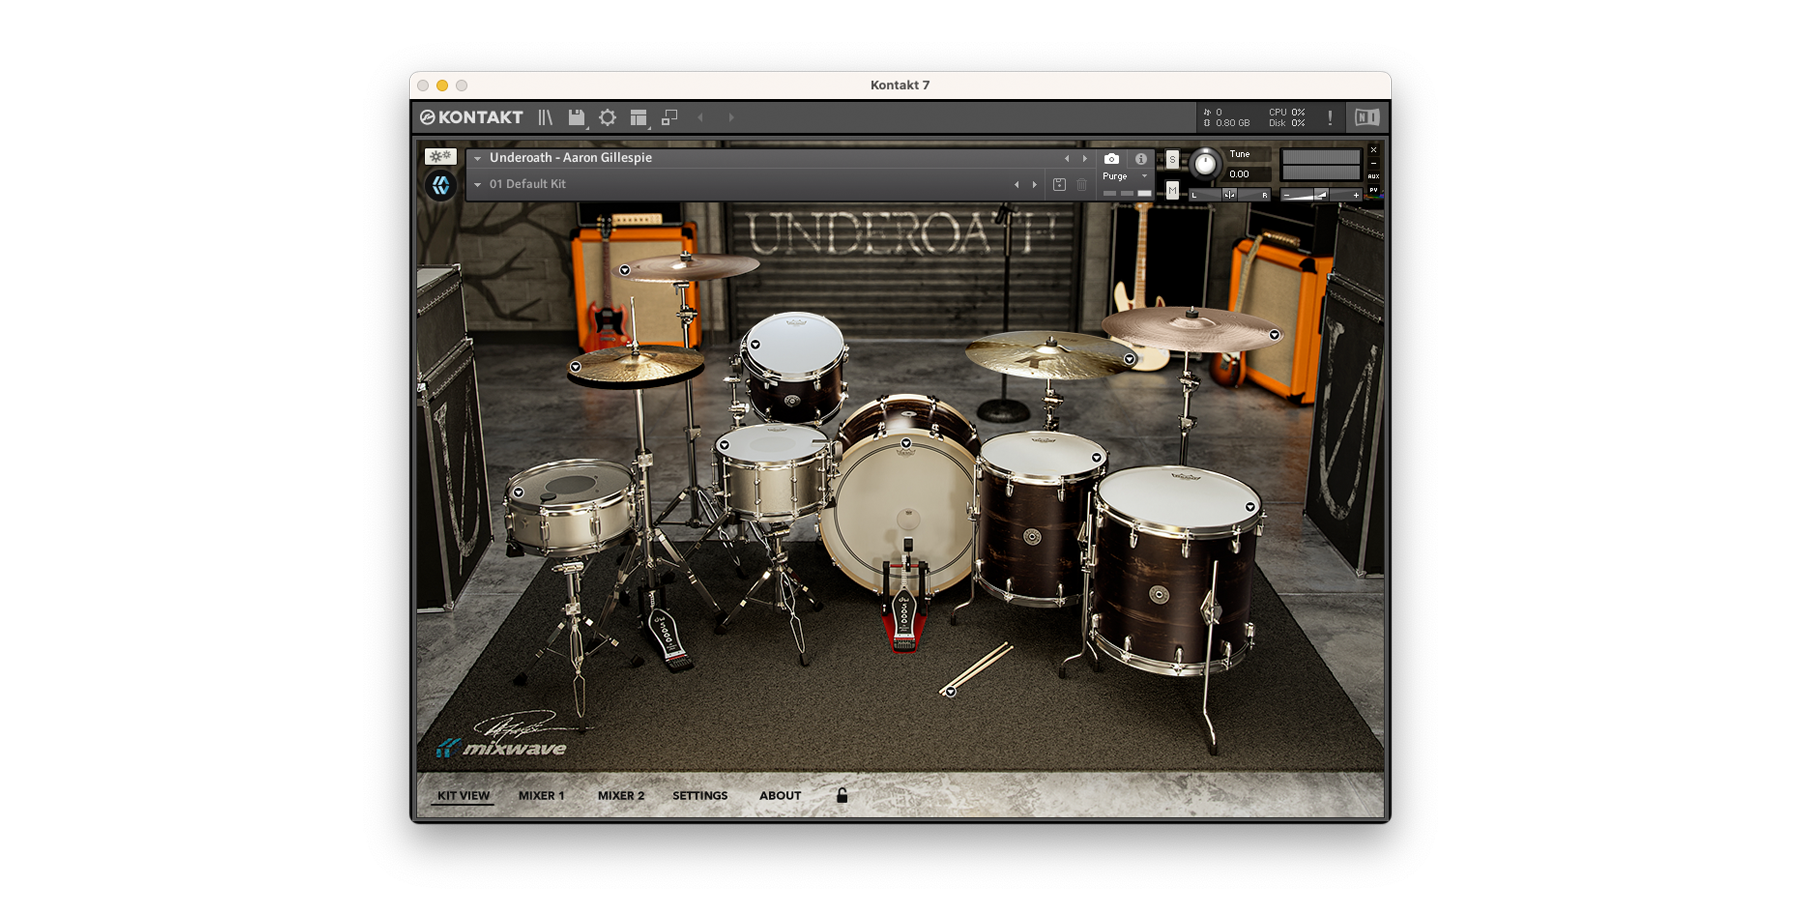Viewport: 1800px width, 901px height.
Task: Click the camera snapshot icon
Action: tap(1111, 159)
